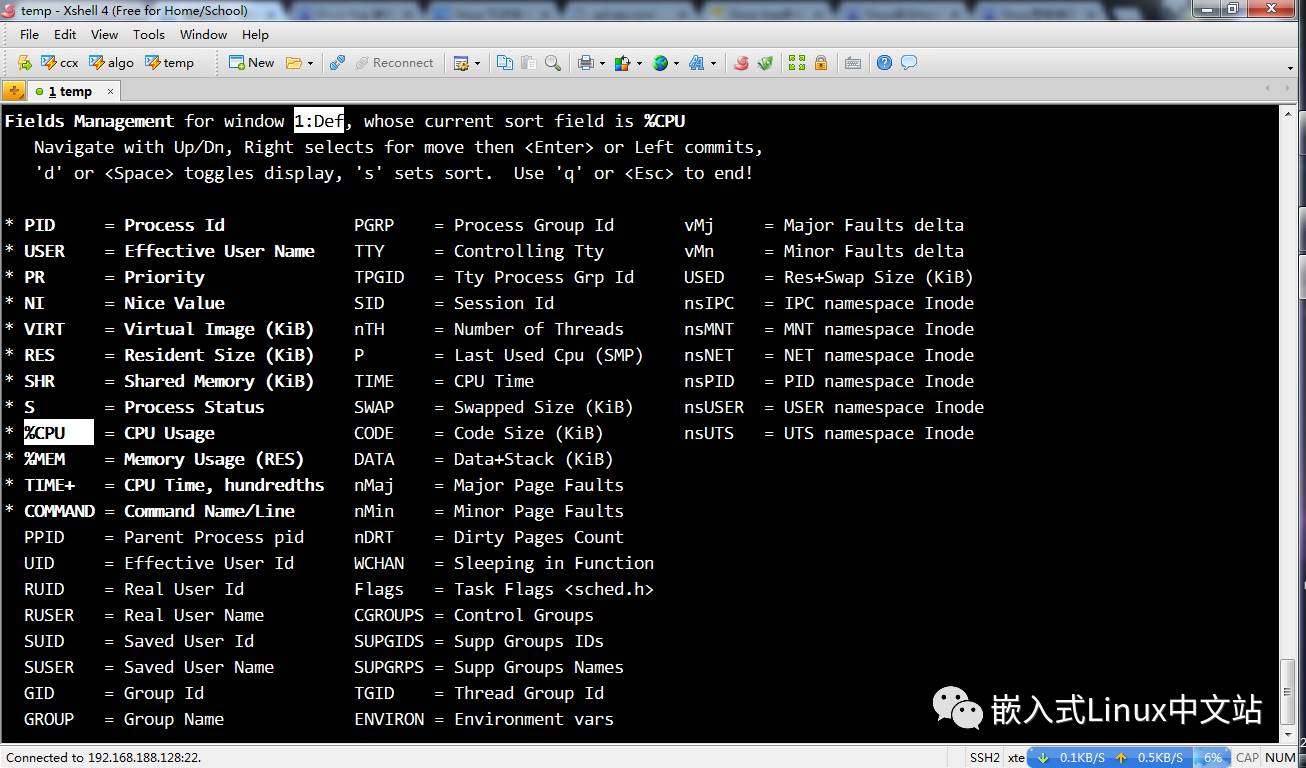Image resolution: width=1306 pixels, height=768 pixels.
Task: Click the nTH Number of Threads field
Action: 489,329
